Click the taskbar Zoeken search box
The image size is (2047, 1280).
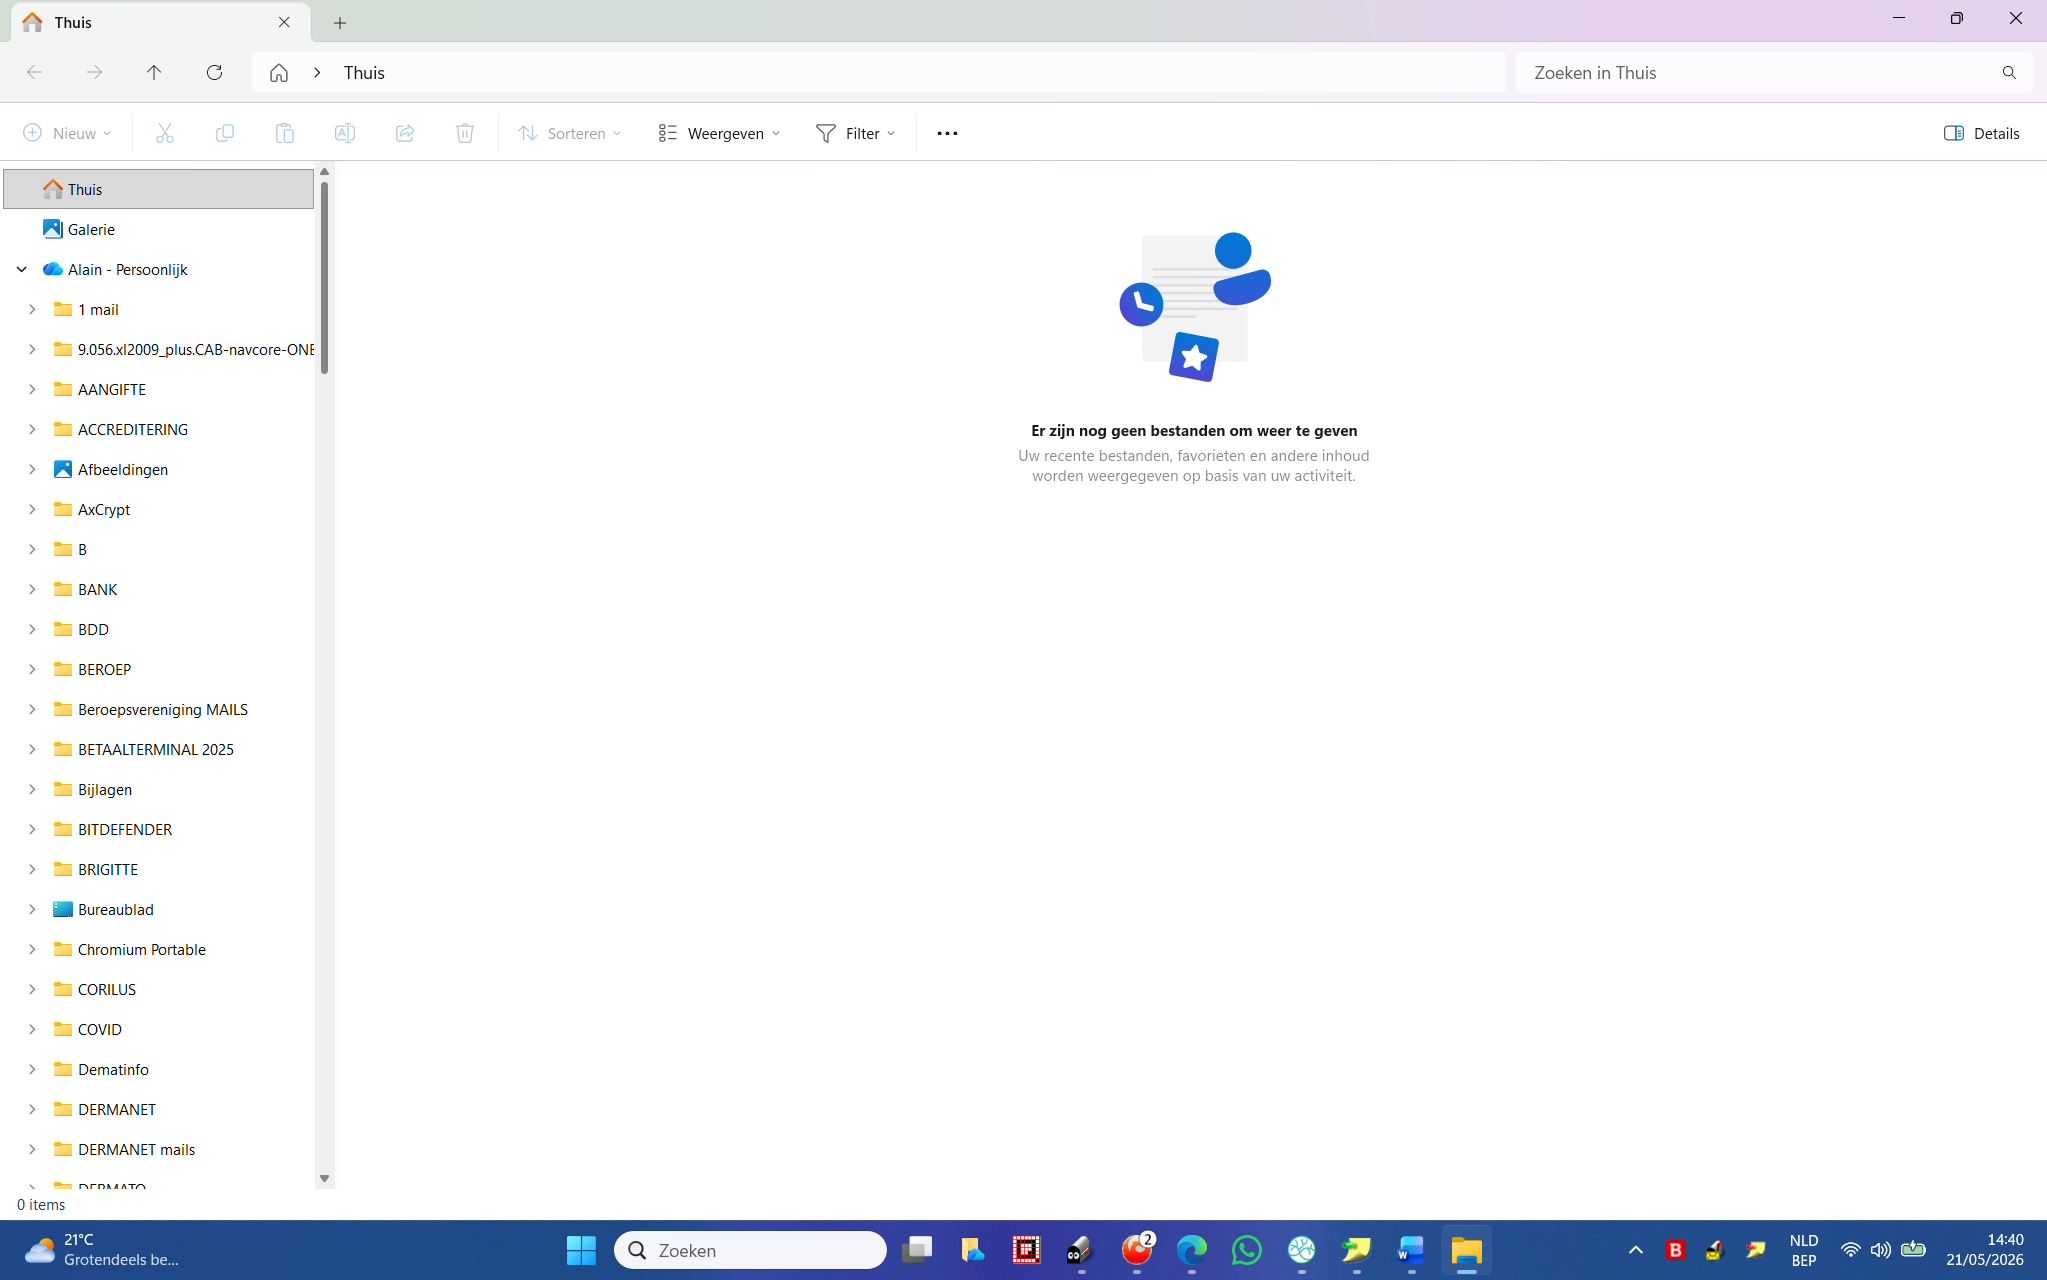pos(750,1250)
